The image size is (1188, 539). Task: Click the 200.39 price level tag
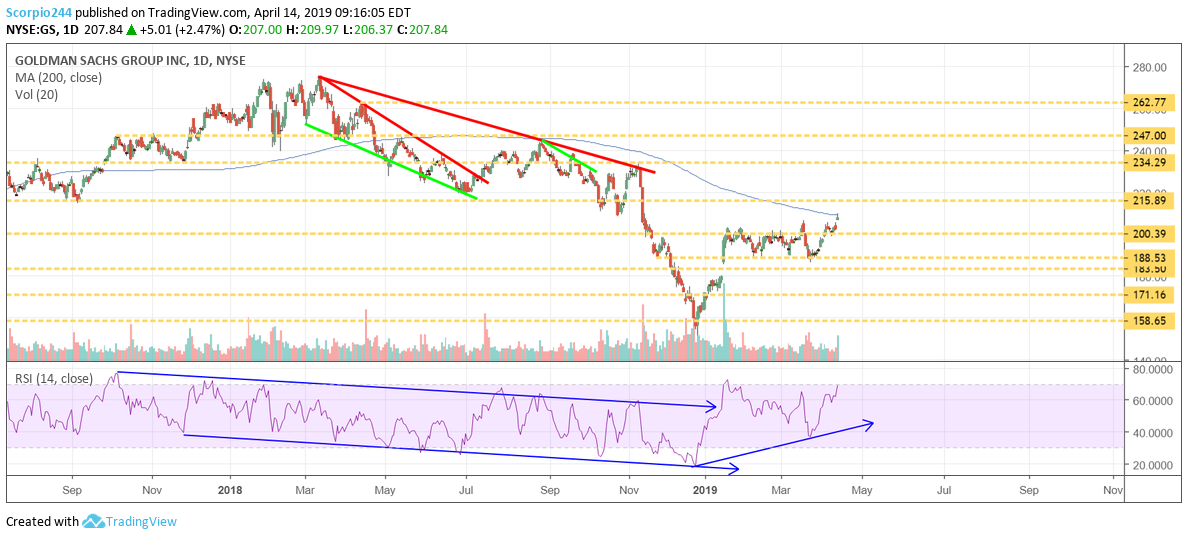pos(1150,233)
